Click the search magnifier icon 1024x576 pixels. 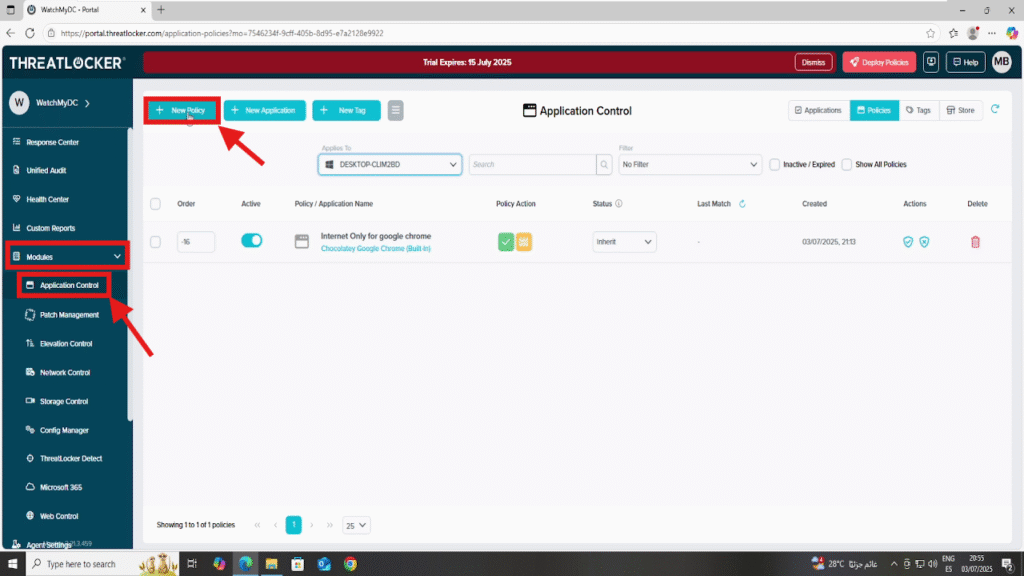tap(604, 165)
